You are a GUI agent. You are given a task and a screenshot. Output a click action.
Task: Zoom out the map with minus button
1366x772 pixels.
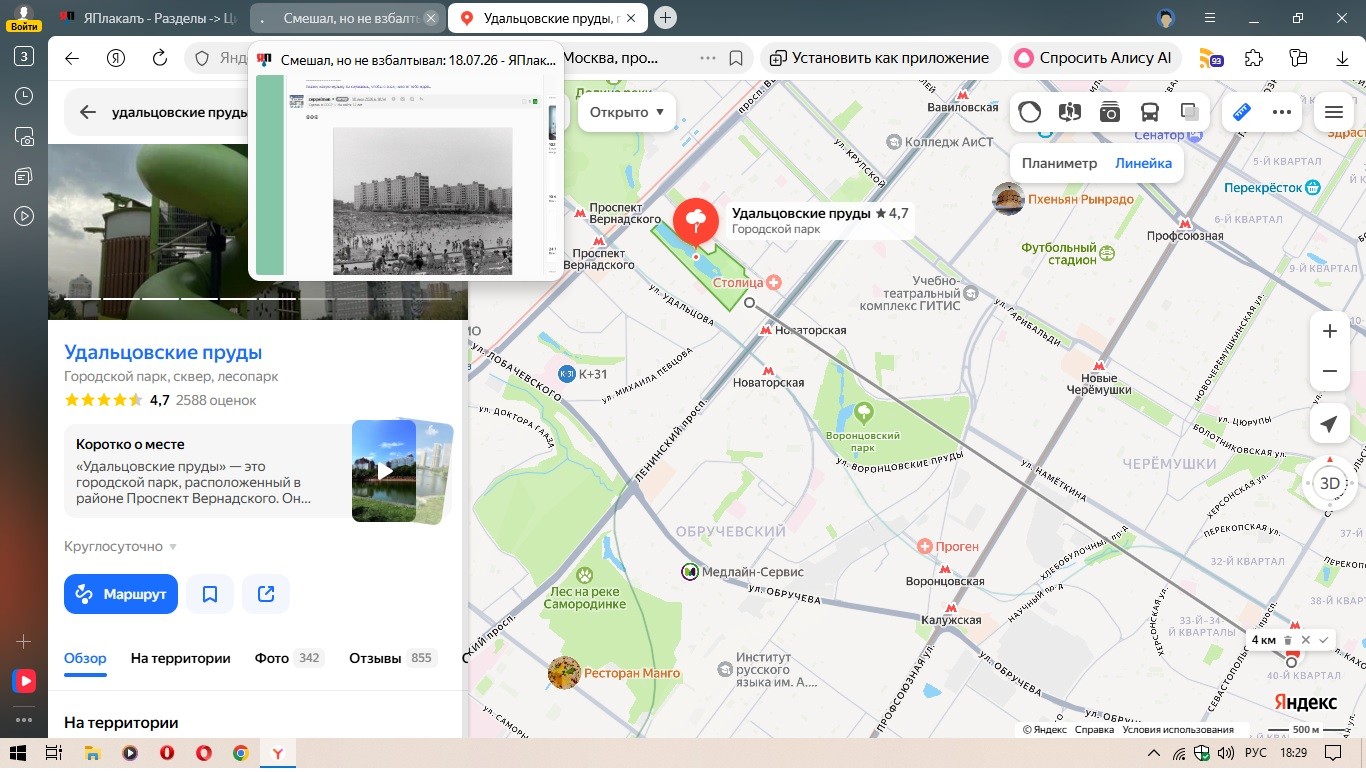(1329, 372)
